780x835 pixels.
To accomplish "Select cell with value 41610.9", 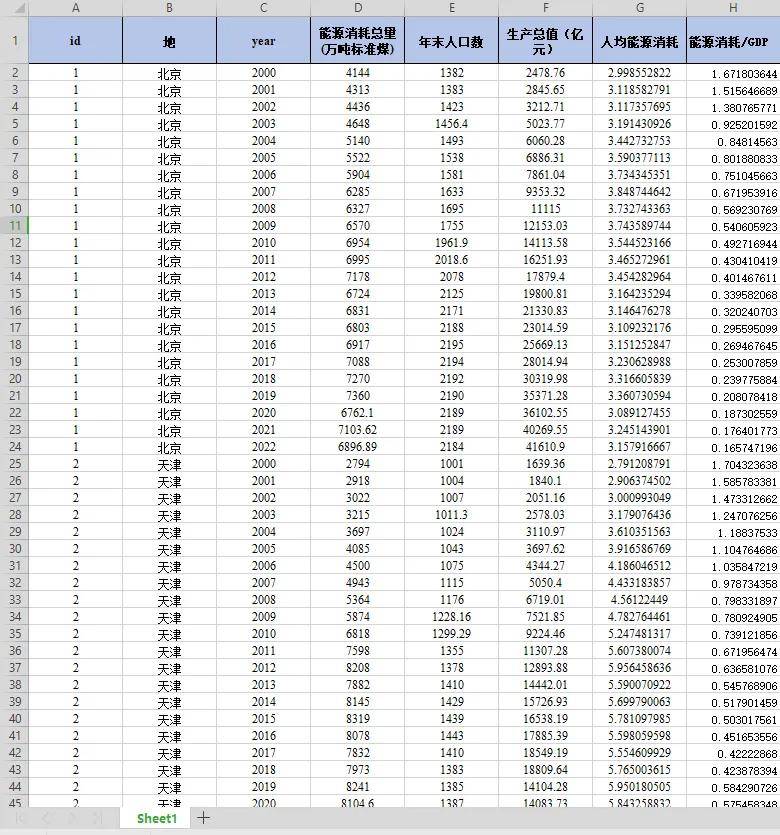I will pos(546,447).
